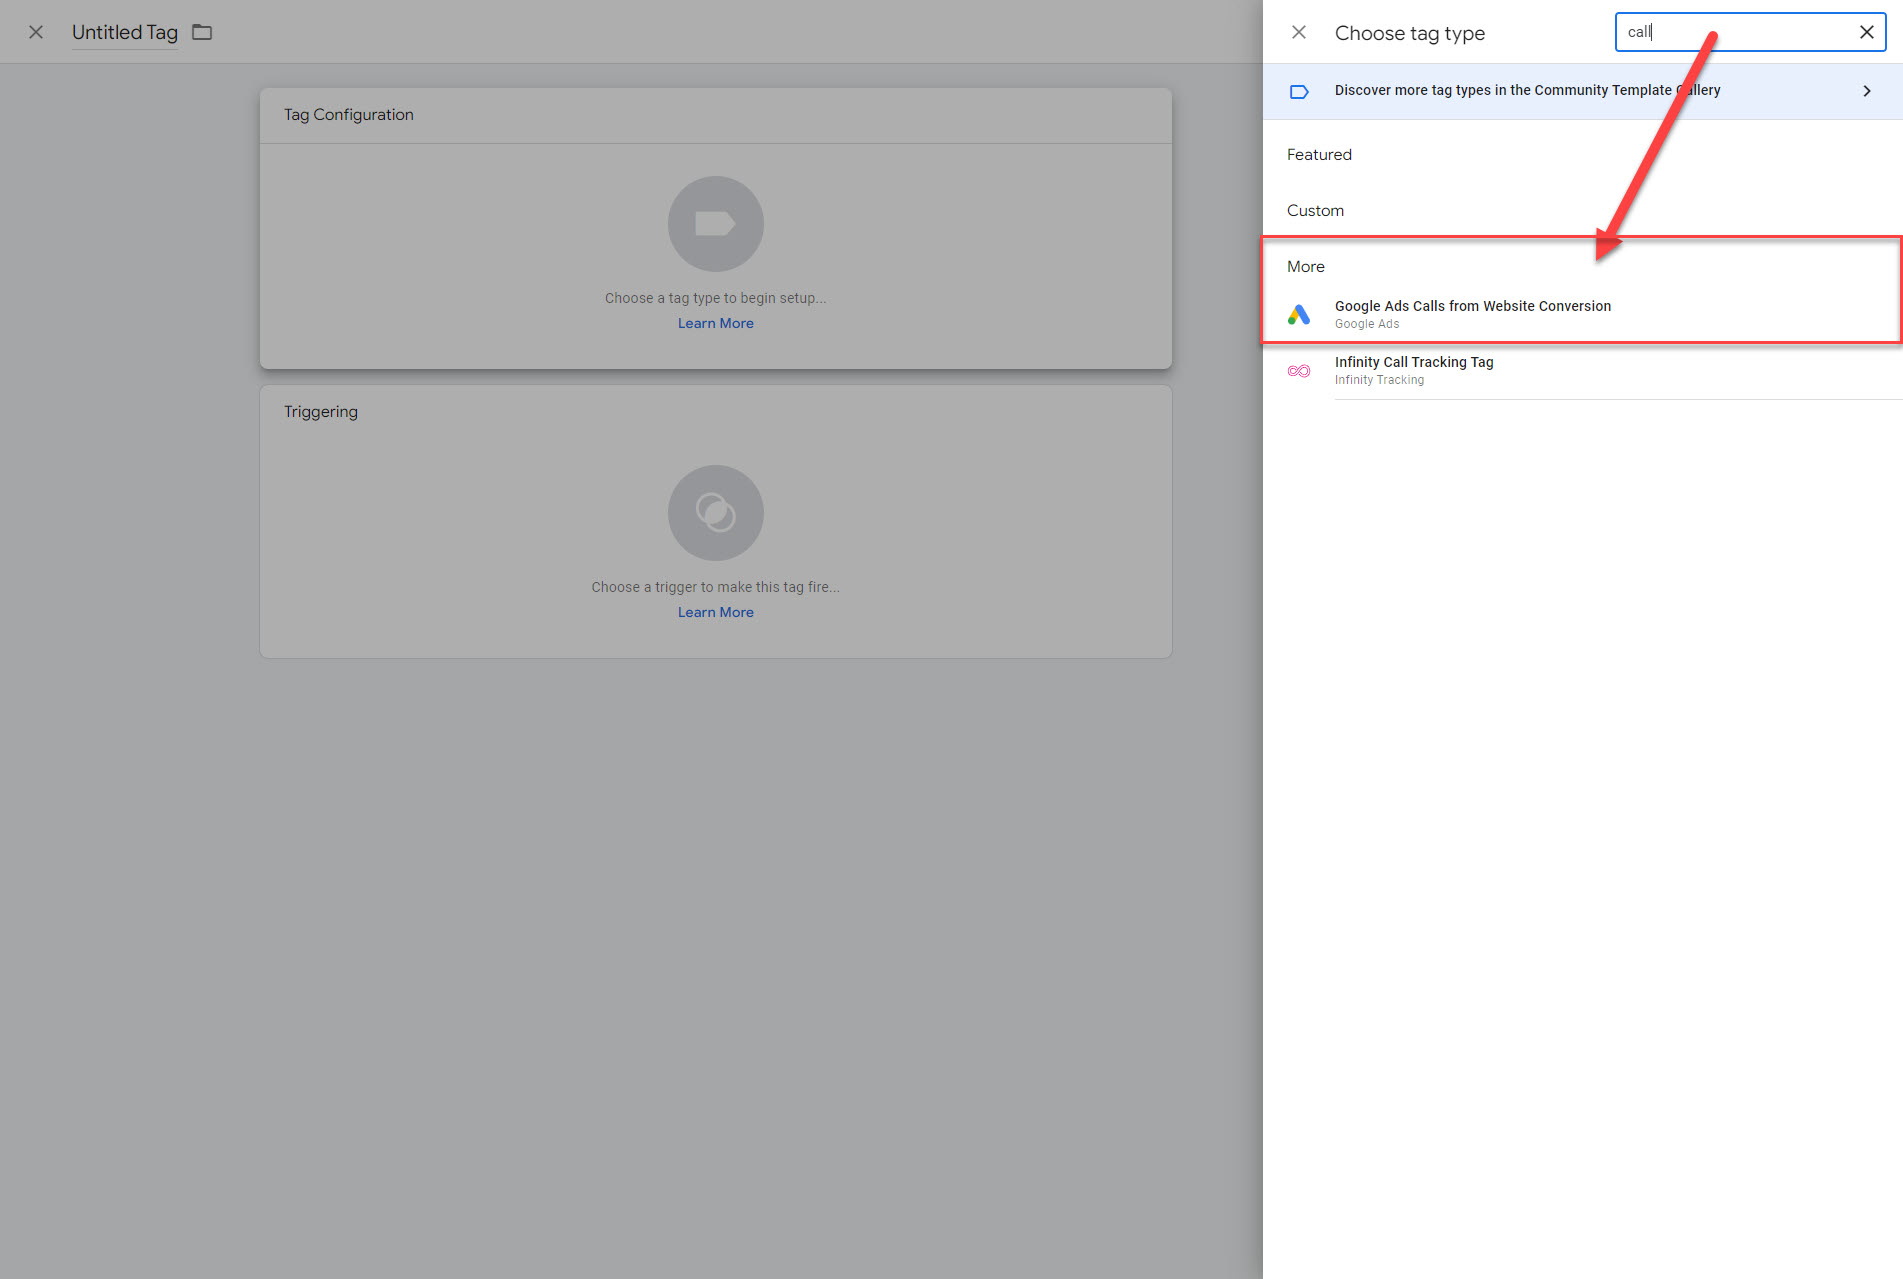Close the Untitled Tag editor
Screen dimensions: 1903x1279
click(x=36, y=32)
